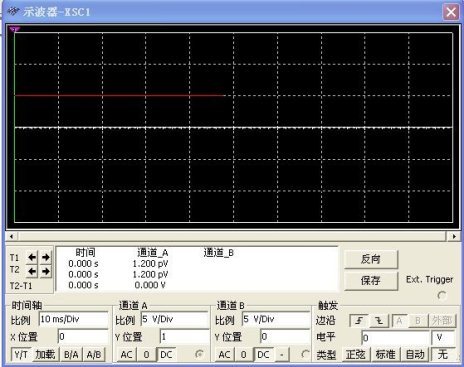Set channel A coupling to AC
This screenshot has height=367, width=464.
tap(126, 354)
